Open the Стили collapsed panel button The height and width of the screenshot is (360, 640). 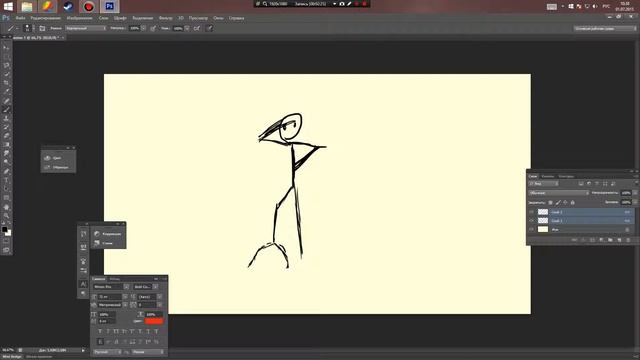point(108,243)
